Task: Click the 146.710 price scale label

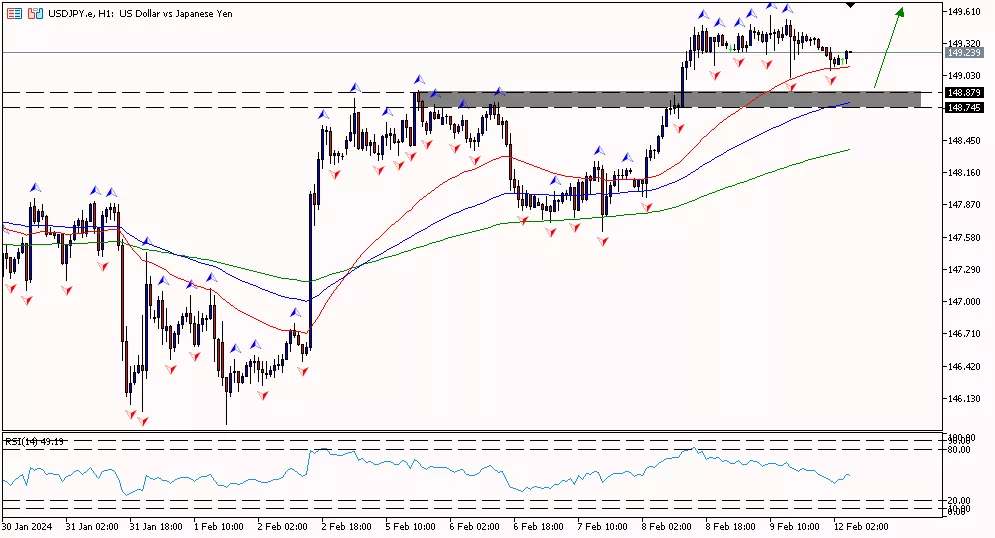Action: tap(963, 334)
